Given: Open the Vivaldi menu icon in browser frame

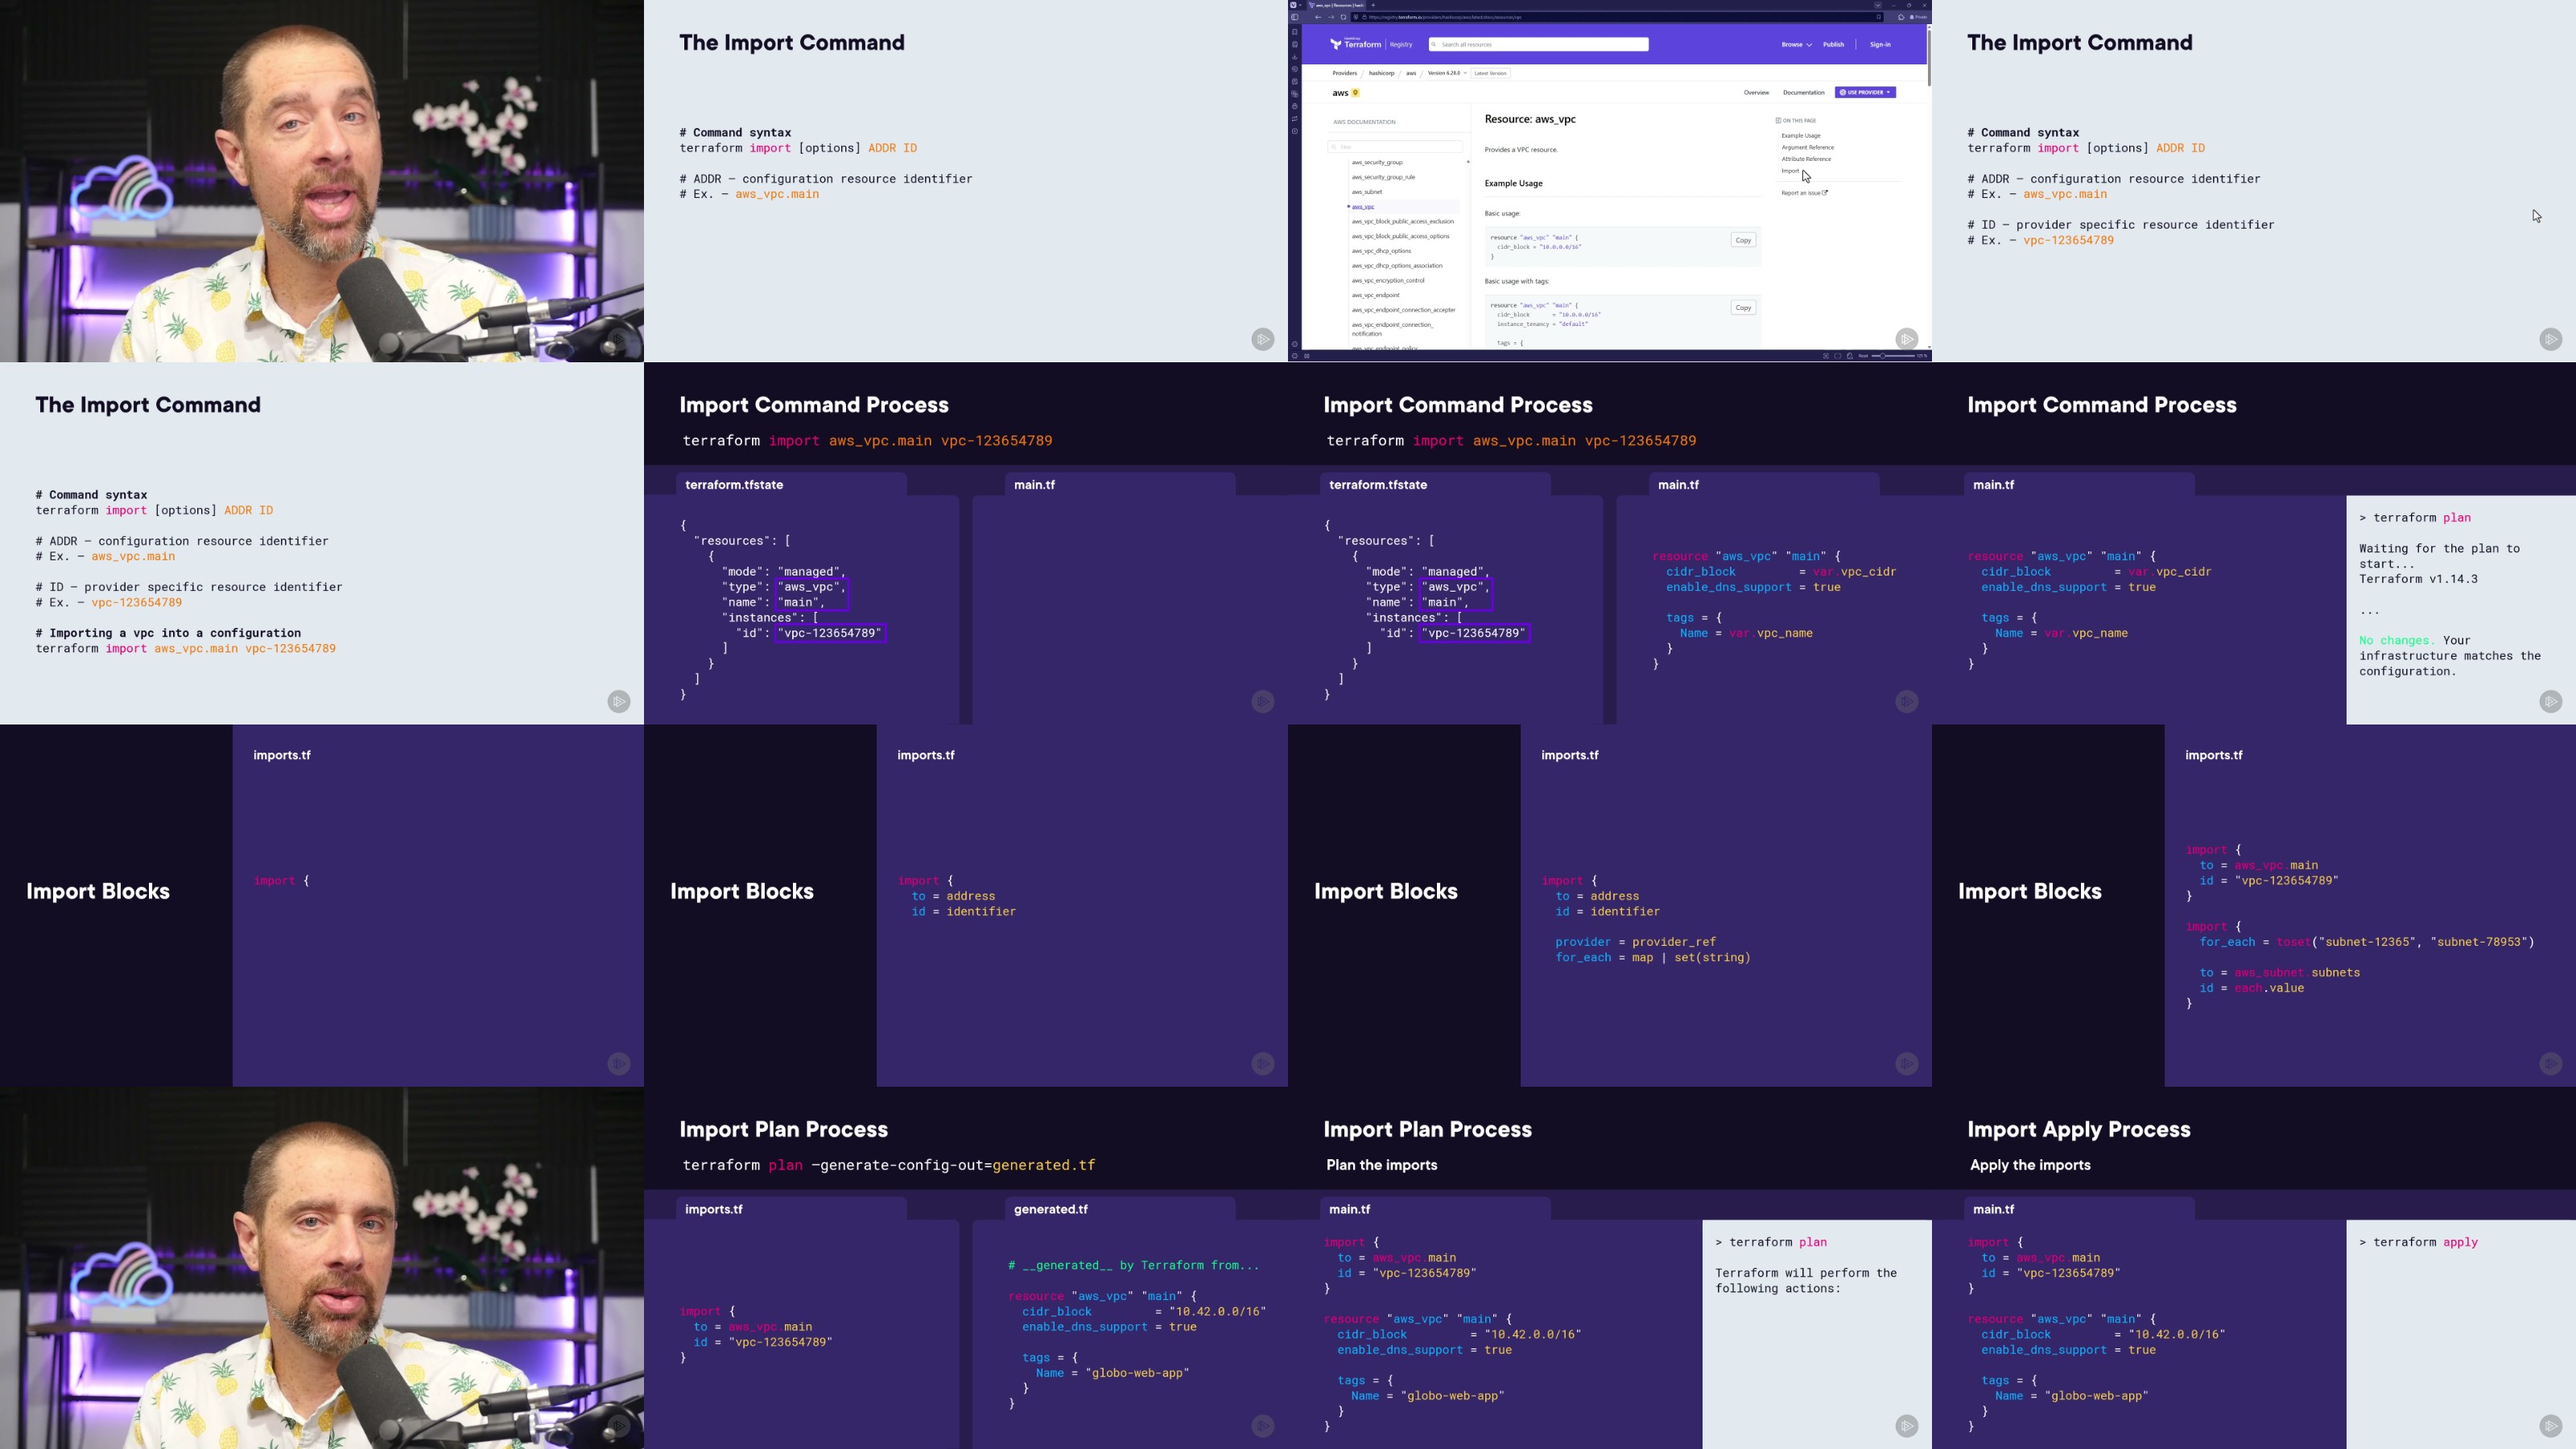Looking at the screenshot, I should [x=1294, y=5].
